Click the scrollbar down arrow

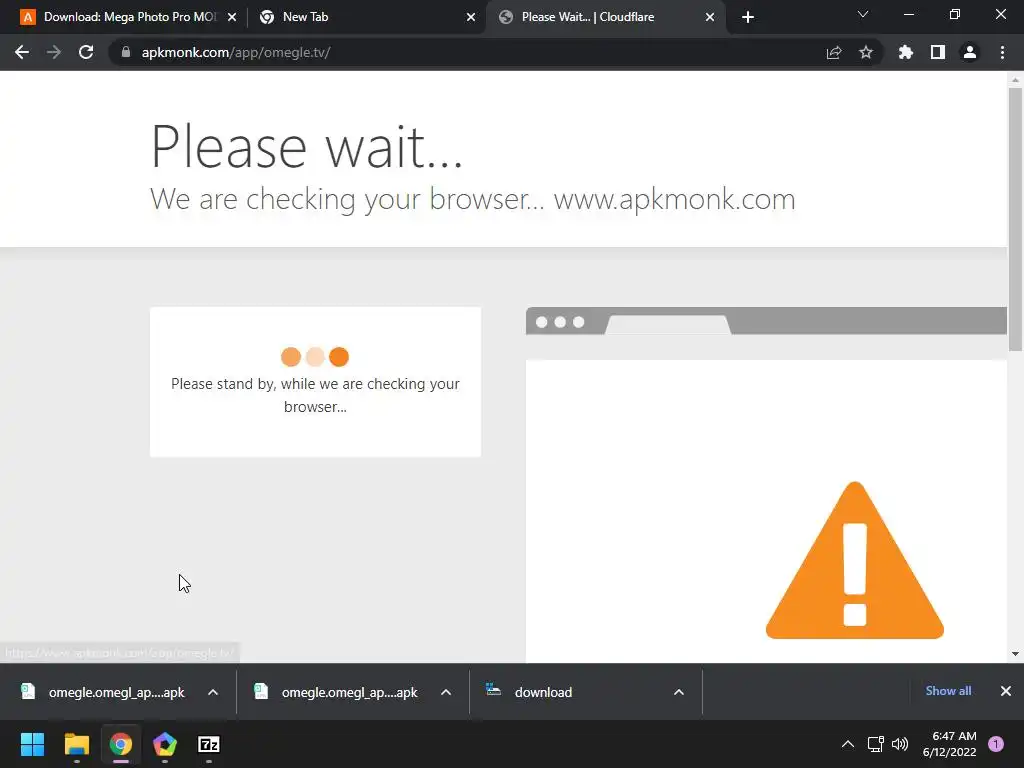tap(1015, 654)
